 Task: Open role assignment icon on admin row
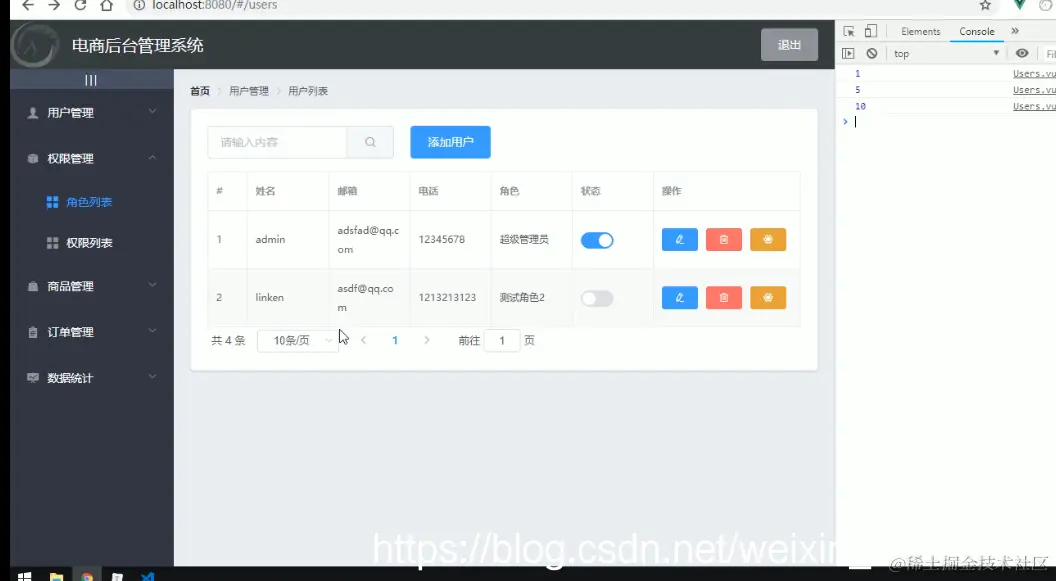768,239
